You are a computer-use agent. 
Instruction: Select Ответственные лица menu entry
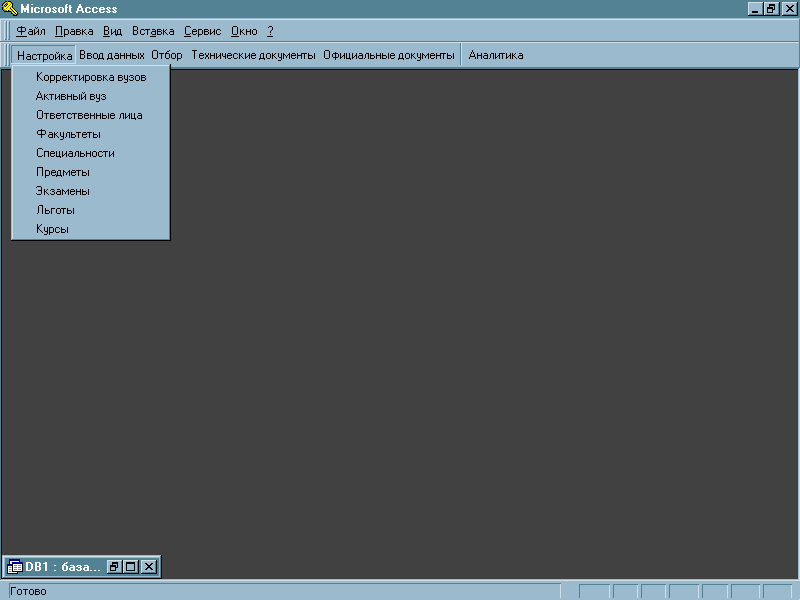coord(91,115)
